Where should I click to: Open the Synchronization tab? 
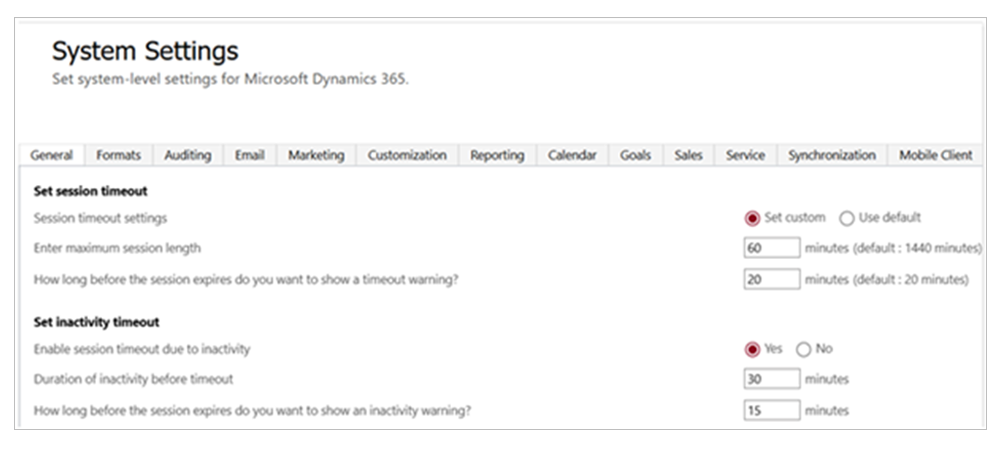[831, 155]
